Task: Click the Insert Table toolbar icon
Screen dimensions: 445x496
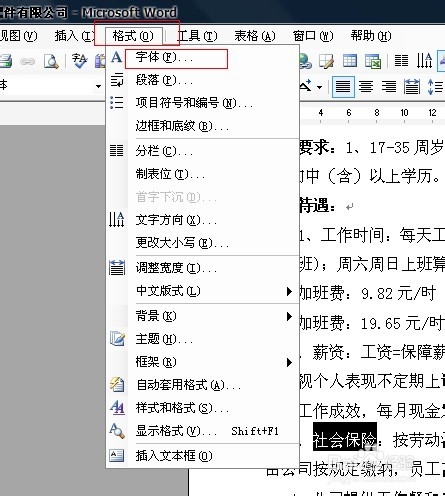Action: click(x=350, y=61)
